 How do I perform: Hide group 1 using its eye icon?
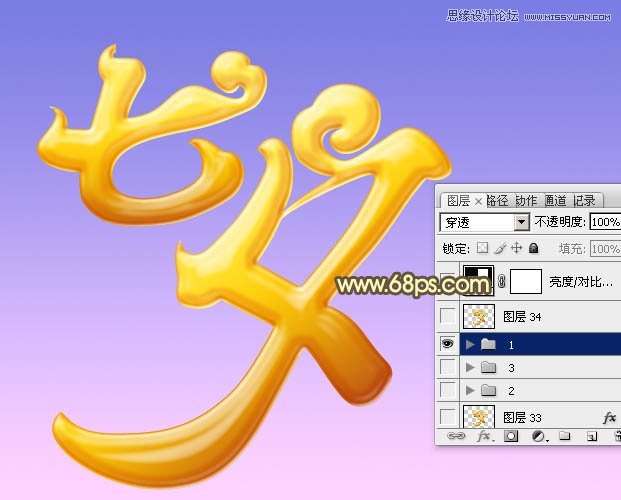pos(448,343)
